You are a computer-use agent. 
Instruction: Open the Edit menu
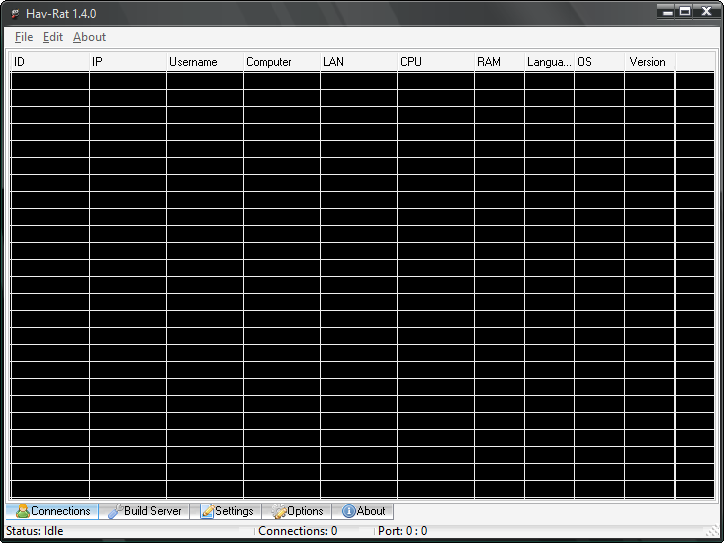[53, 37]
